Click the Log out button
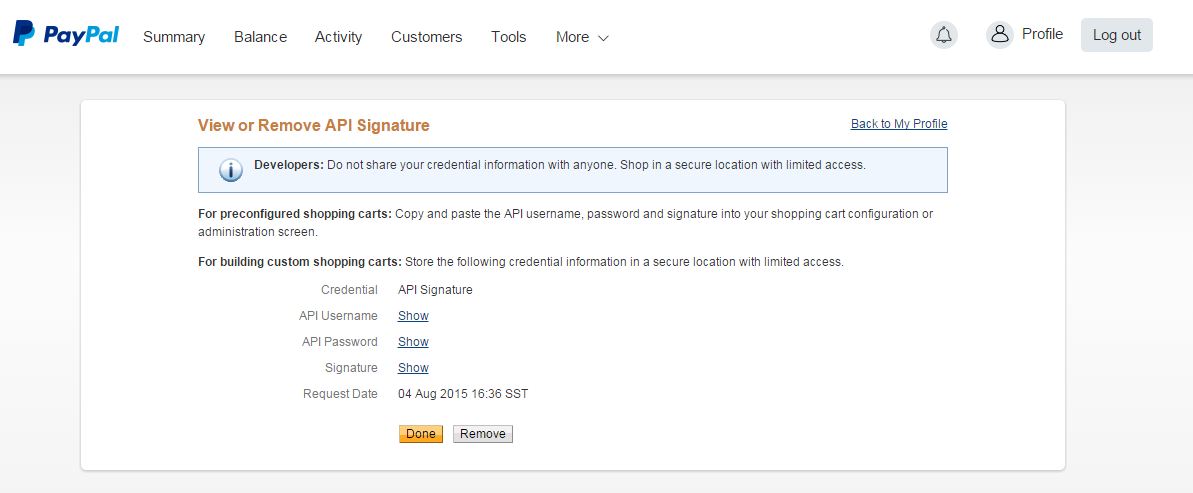 (1116, 35)
